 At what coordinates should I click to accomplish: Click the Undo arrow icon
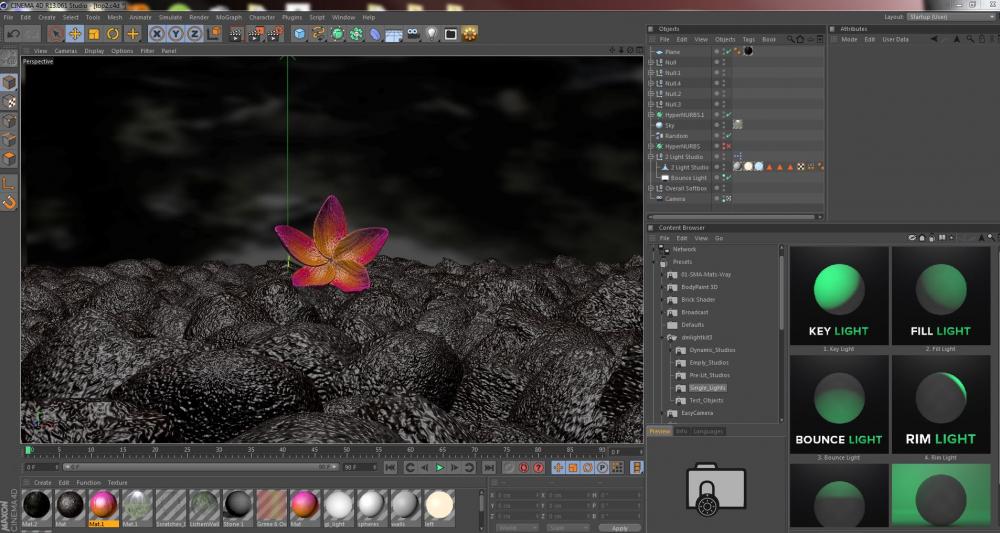[14, 34]
